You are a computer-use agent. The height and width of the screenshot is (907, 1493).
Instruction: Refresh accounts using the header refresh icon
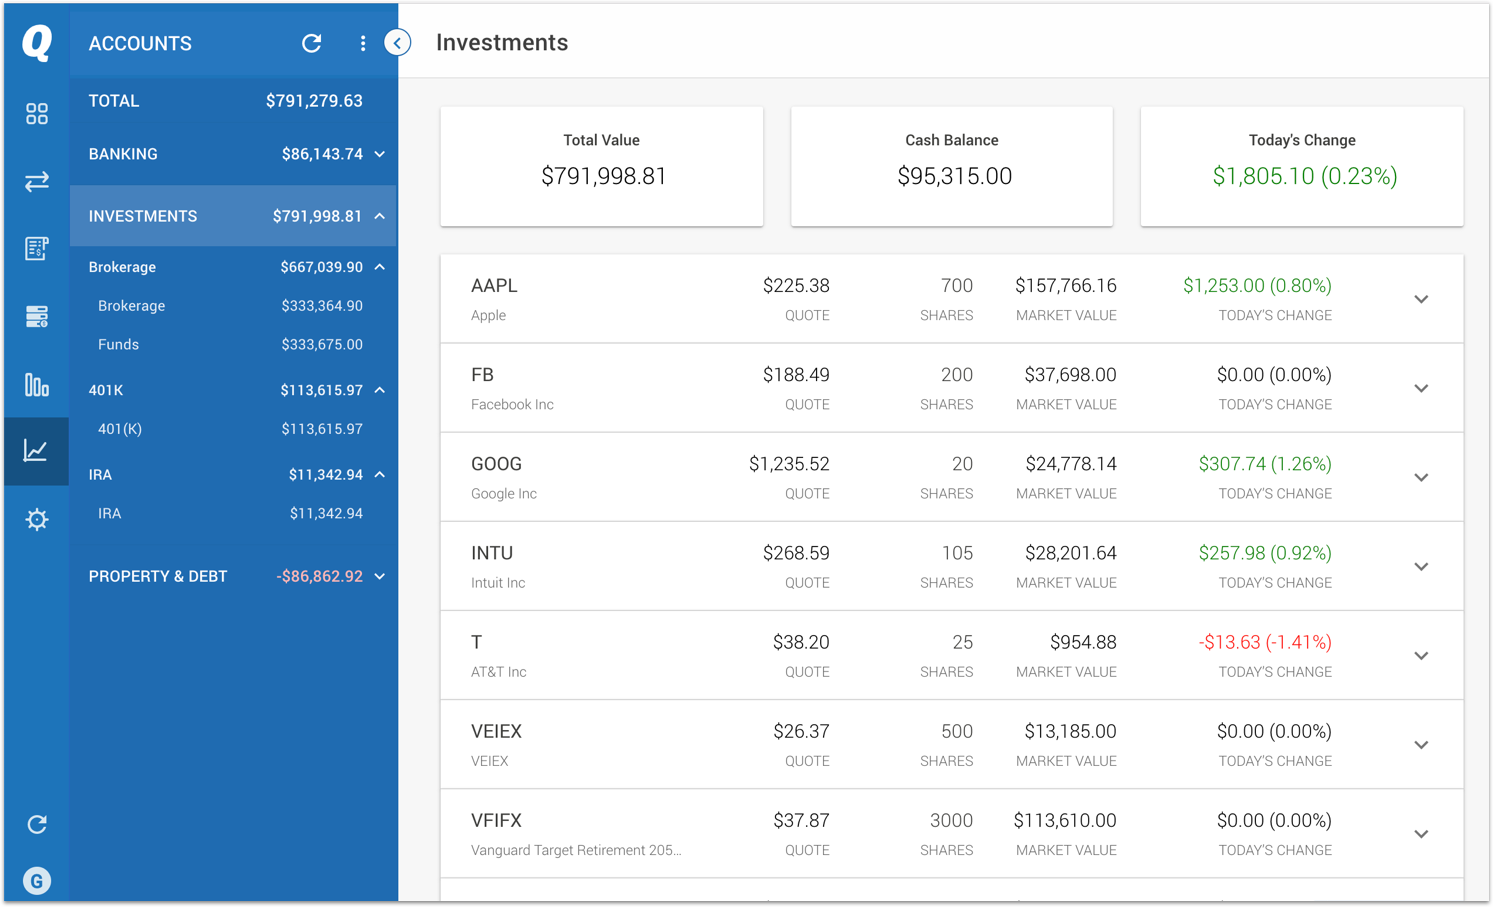[x=312, y=43]
